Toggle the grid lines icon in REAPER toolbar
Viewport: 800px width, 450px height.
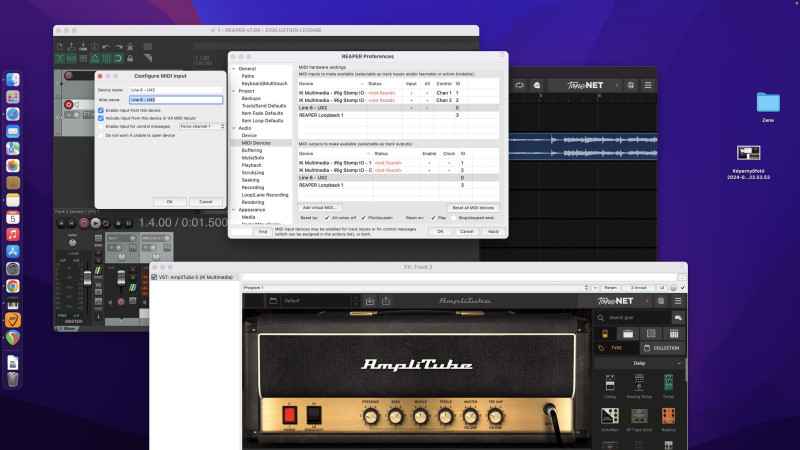[107, 59]
